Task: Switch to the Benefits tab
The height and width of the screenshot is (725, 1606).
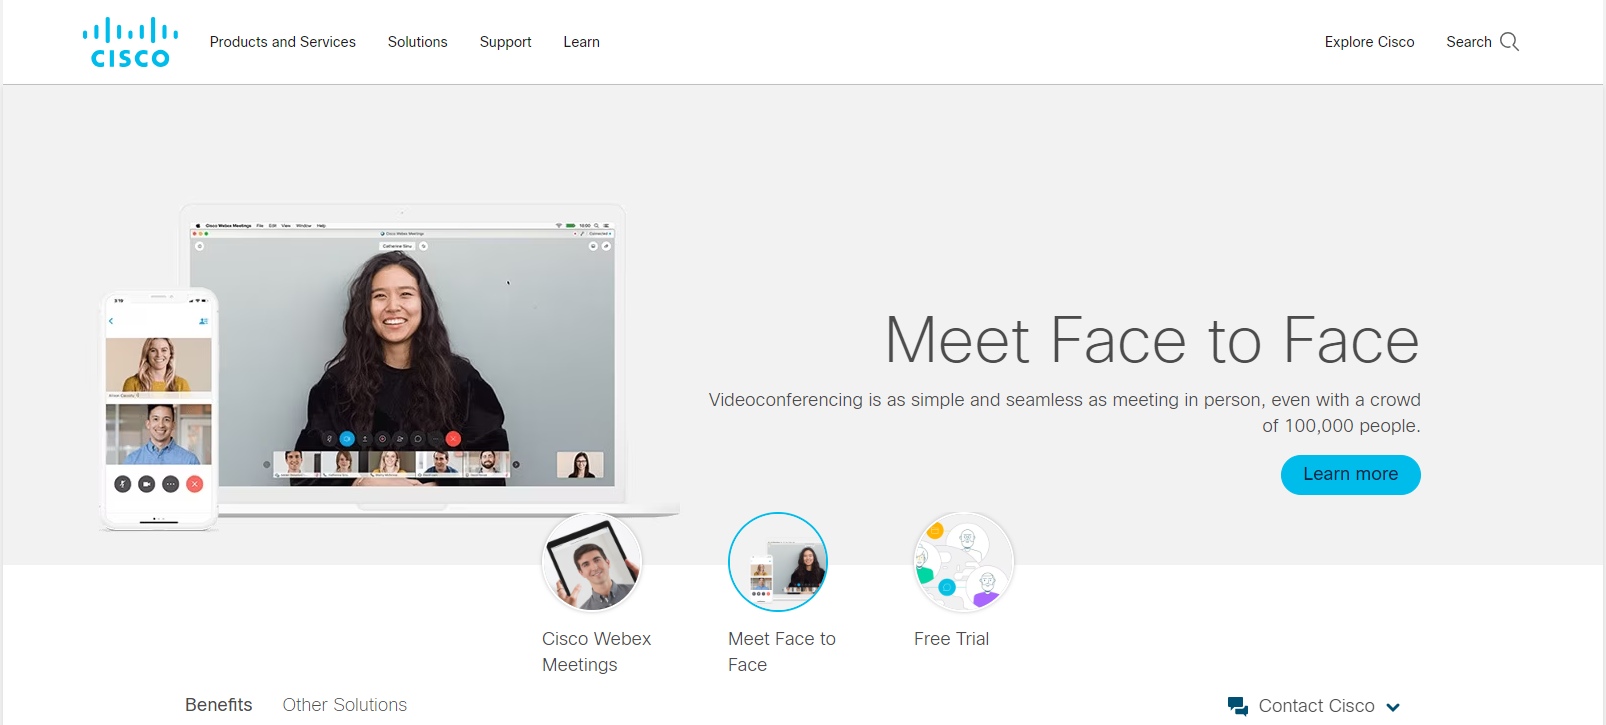Action: pyautogui.click(x=219, y=705)
